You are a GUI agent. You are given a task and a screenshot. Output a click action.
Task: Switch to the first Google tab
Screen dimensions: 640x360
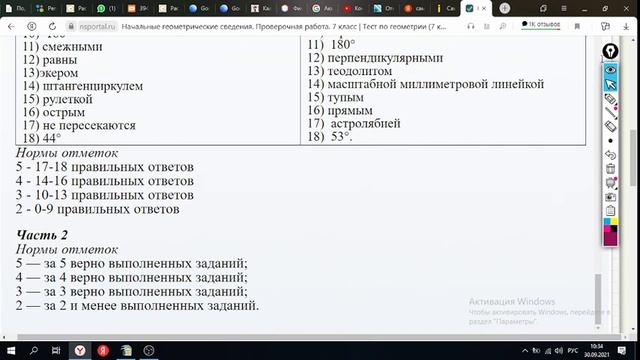[x=199, y=8]
